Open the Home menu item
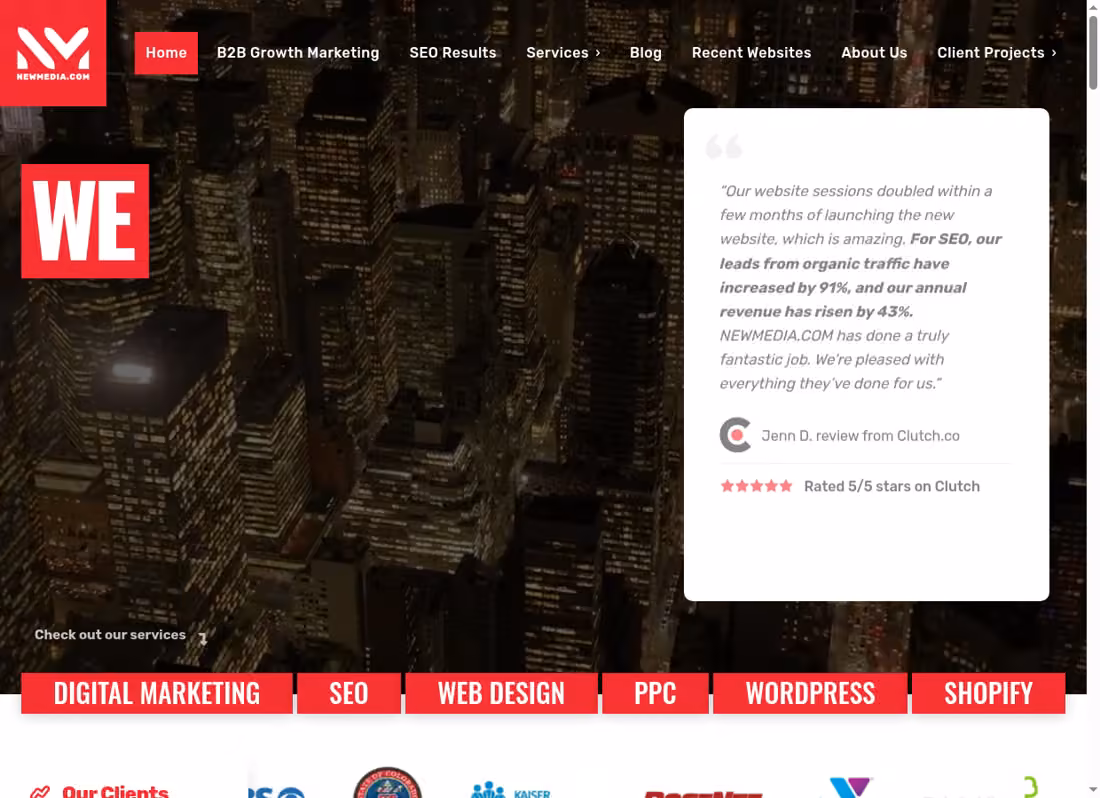1100x798 pixels. (166, 53)
